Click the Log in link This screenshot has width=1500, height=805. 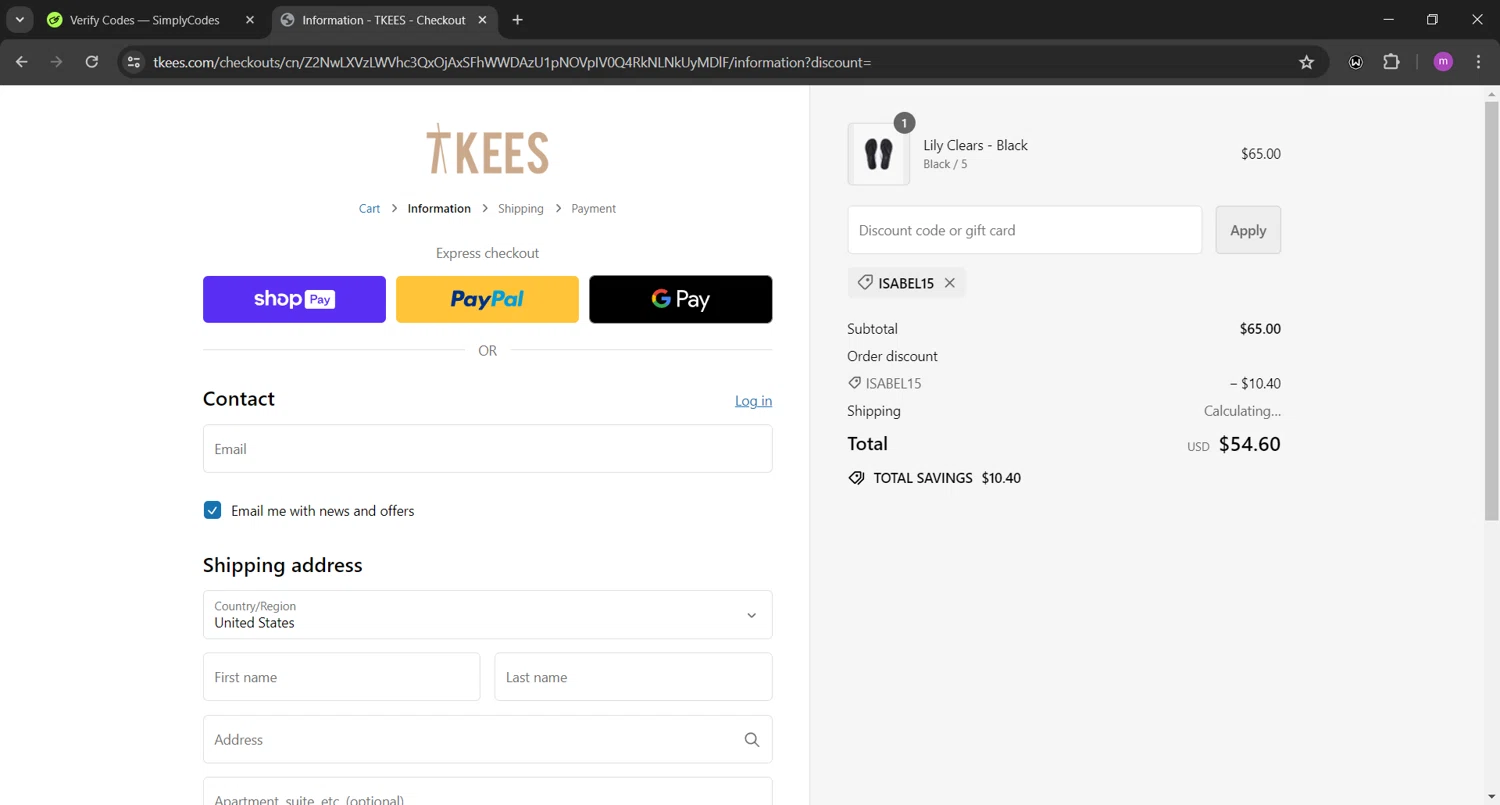[x=753, y=401]
